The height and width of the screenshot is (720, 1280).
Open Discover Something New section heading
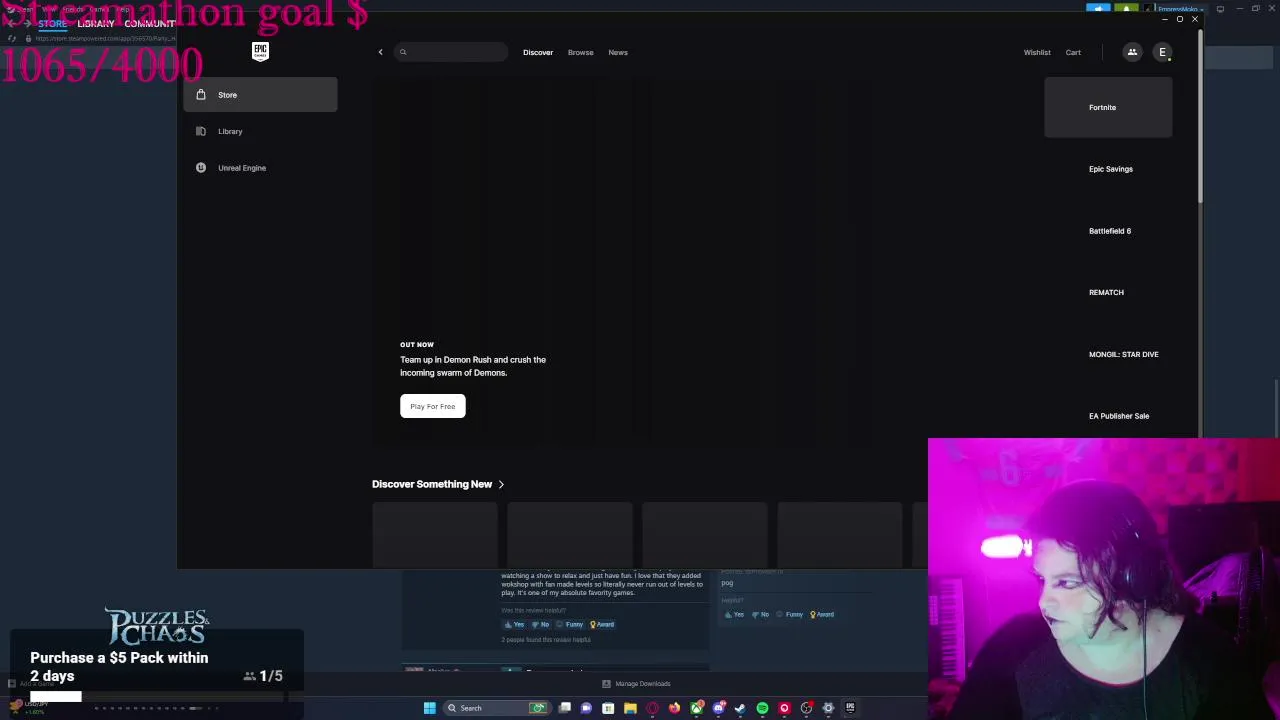pyautogui.click(x=432, y=484)
